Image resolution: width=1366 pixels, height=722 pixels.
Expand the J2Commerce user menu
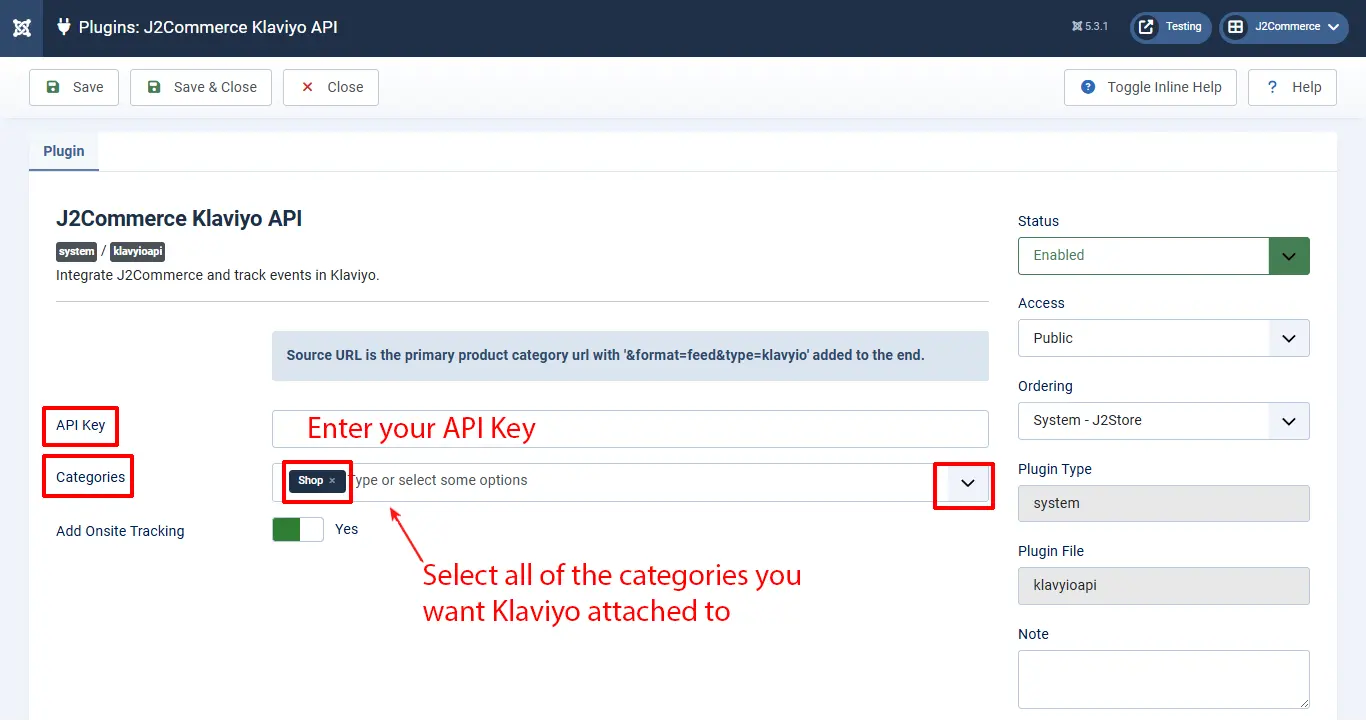1284,27
